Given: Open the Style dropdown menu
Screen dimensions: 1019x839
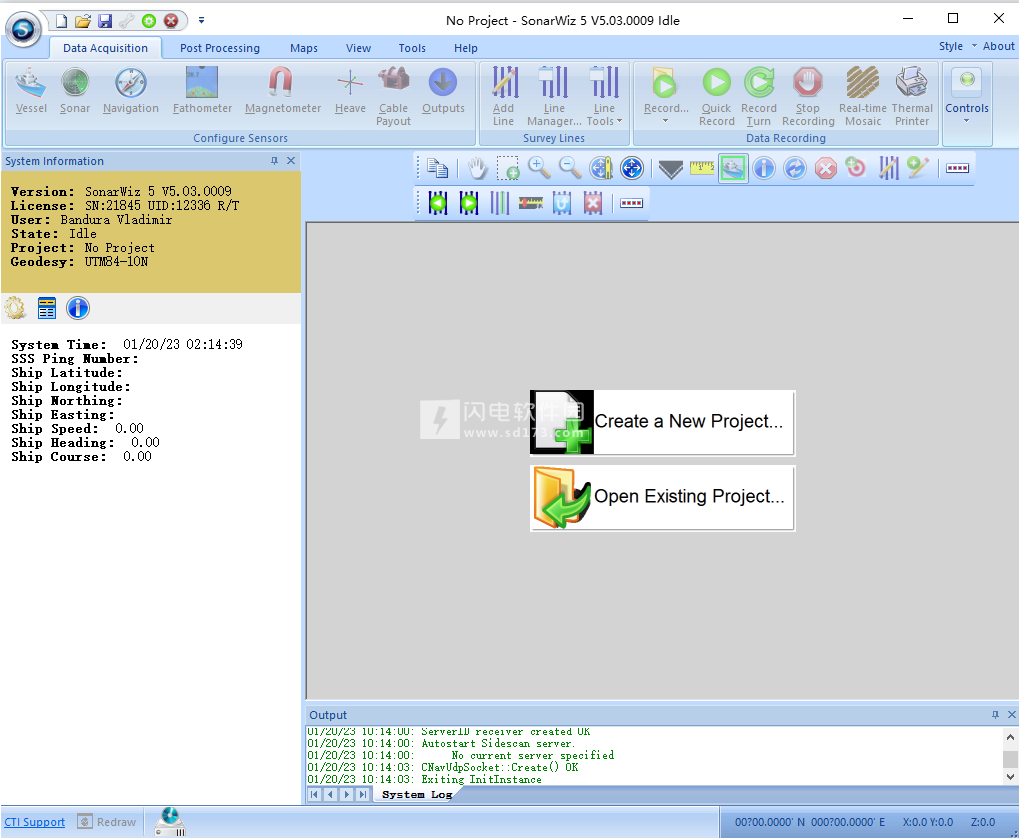Looking at the screenshot, I should coord(957,46).
